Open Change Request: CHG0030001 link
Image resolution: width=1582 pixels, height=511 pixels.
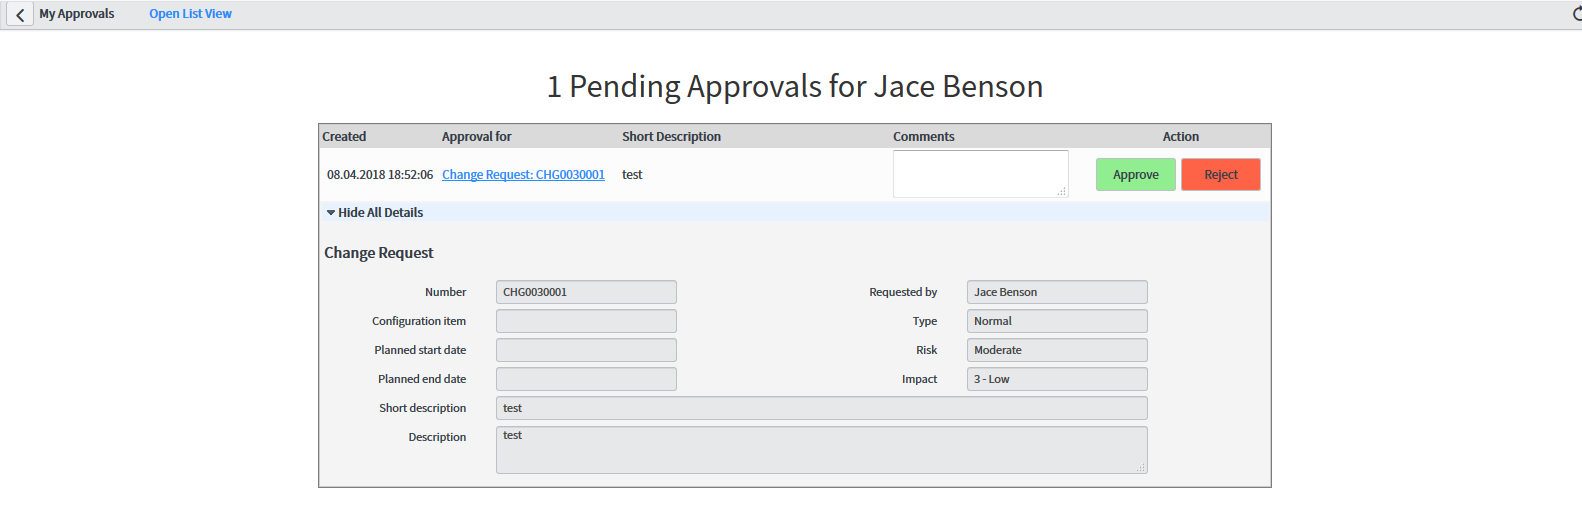pyautogui.click(x=523, y=175)
